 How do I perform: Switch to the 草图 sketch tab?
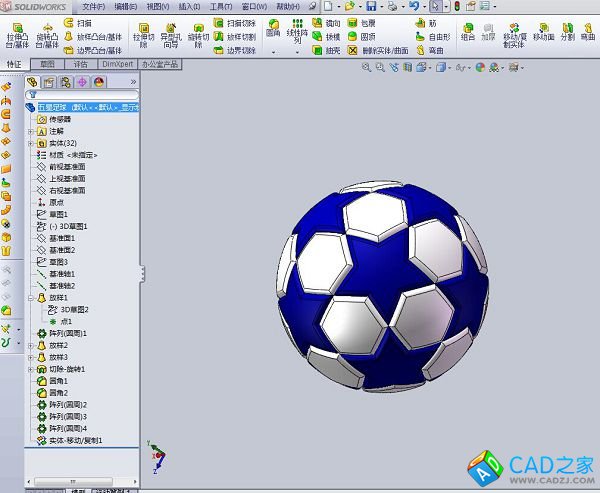point(47,63)
